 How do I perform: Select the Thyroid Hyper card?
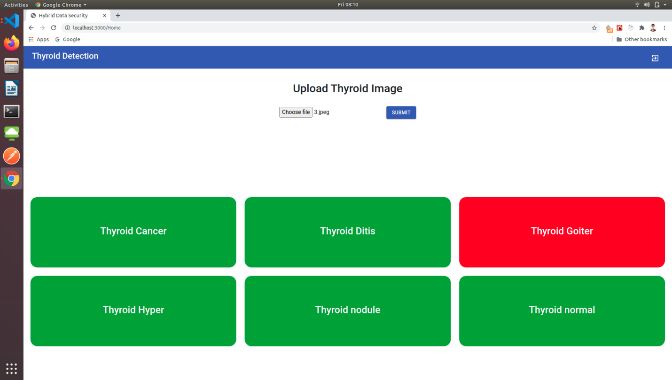133,311
